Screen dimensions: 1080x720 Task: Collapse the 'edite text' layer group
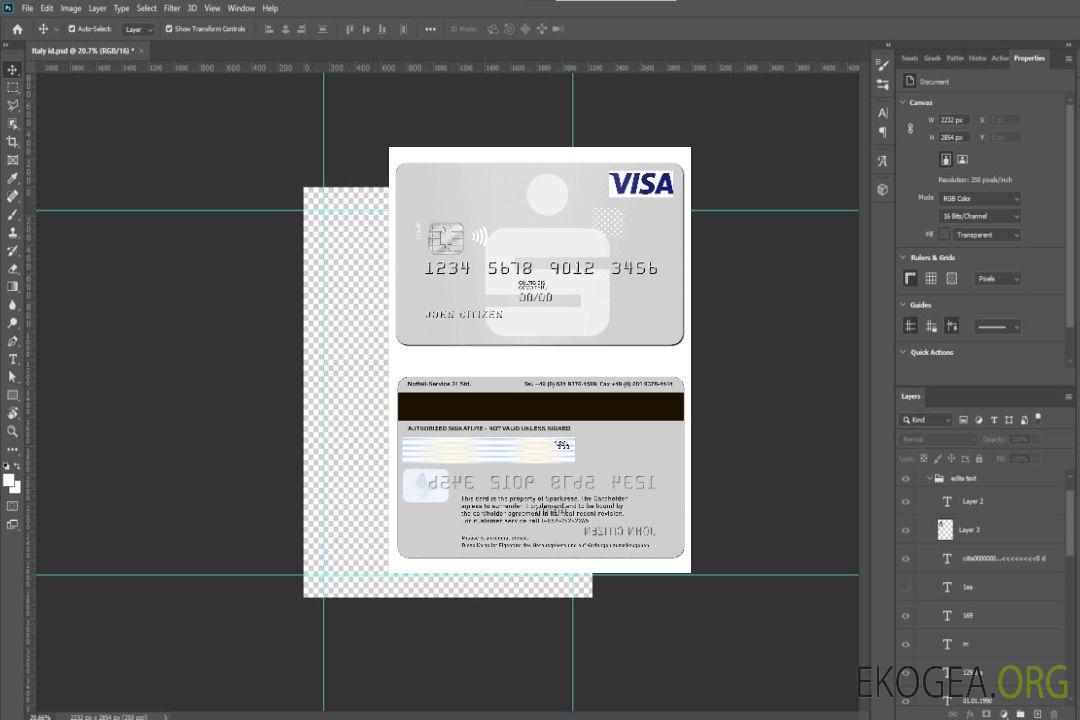click(x=929, y=478)
